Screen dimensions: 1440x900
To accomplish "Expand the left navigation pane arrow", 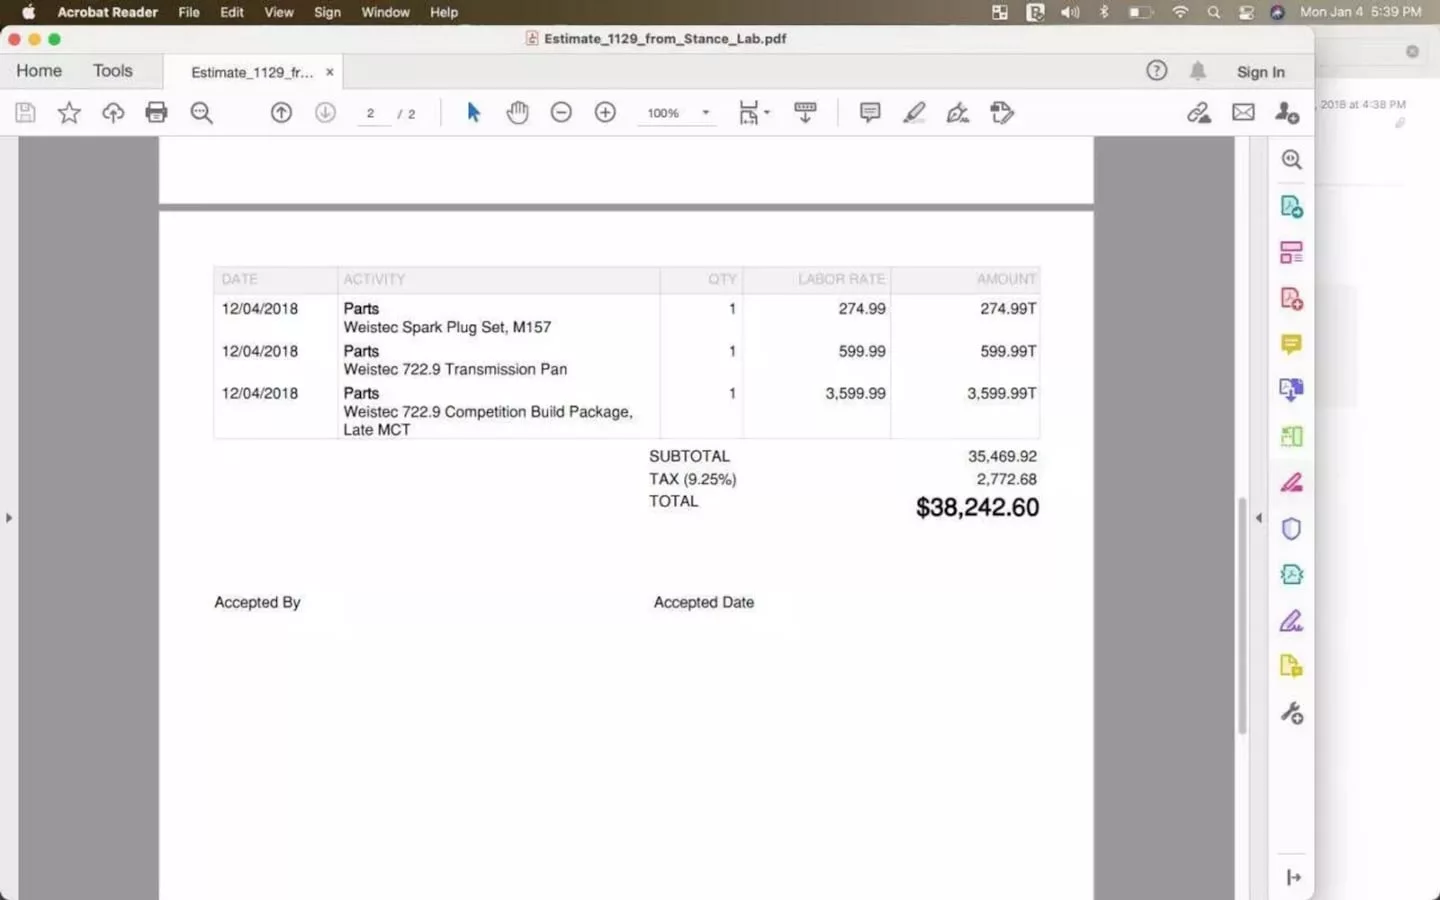I will coord(9,518).
